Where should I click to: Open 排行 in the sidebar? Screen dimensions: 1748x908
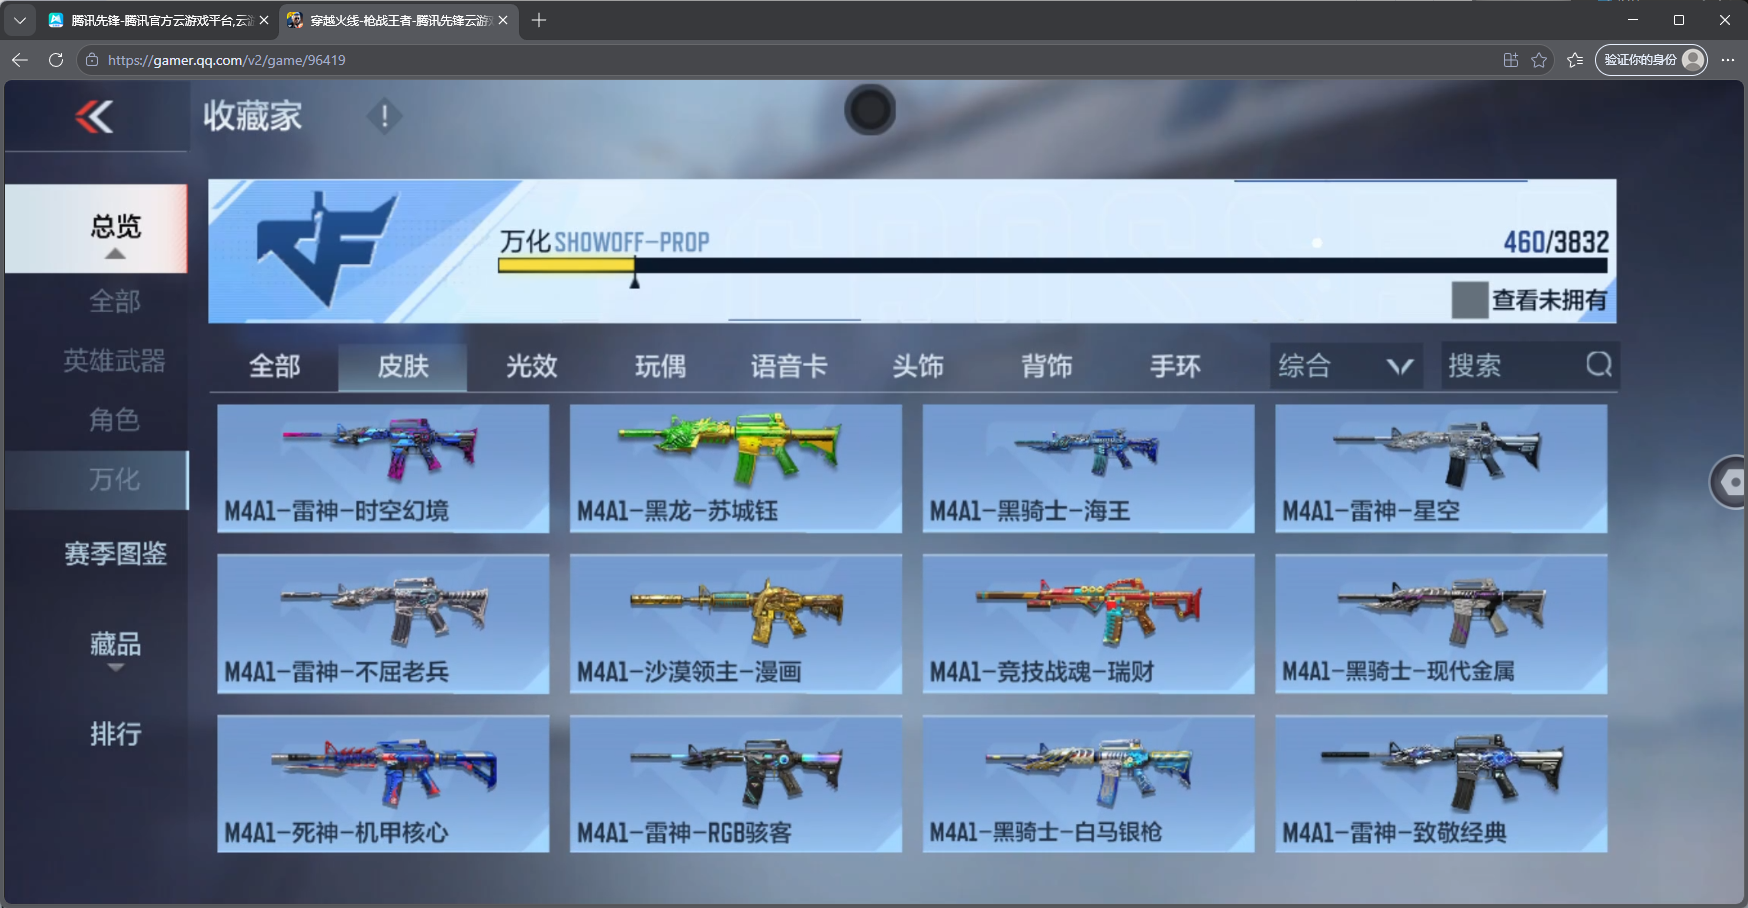coord(115,733)
